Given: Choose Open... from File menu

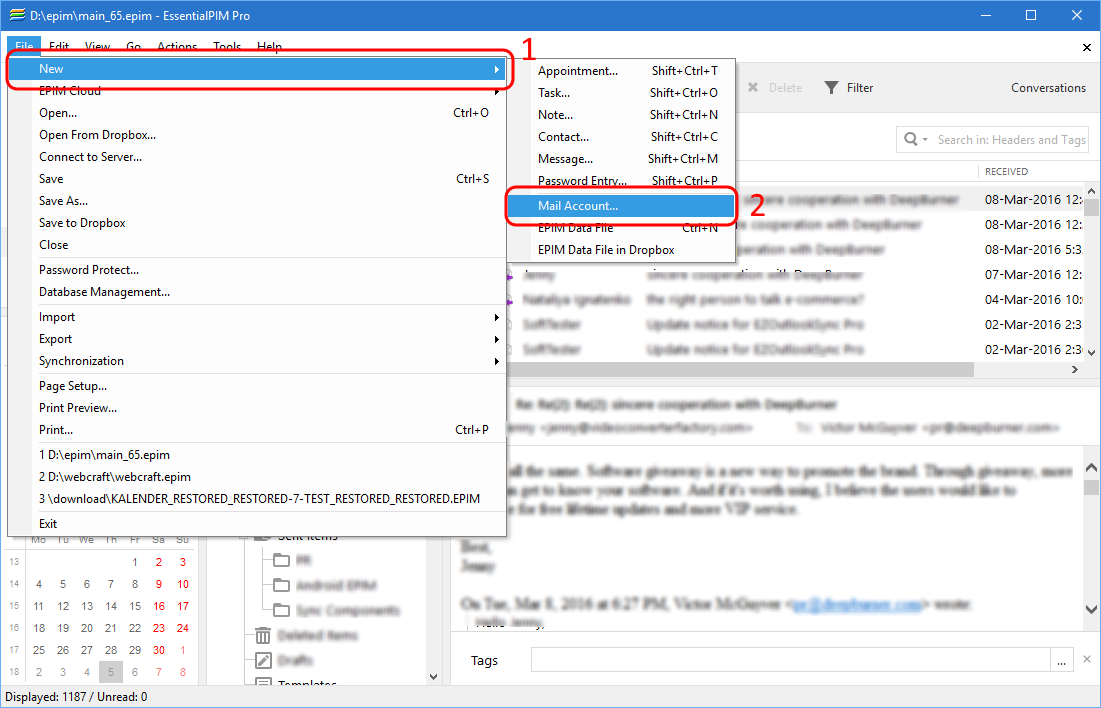Looking at the screenshot, I should (x=257, y=113).
